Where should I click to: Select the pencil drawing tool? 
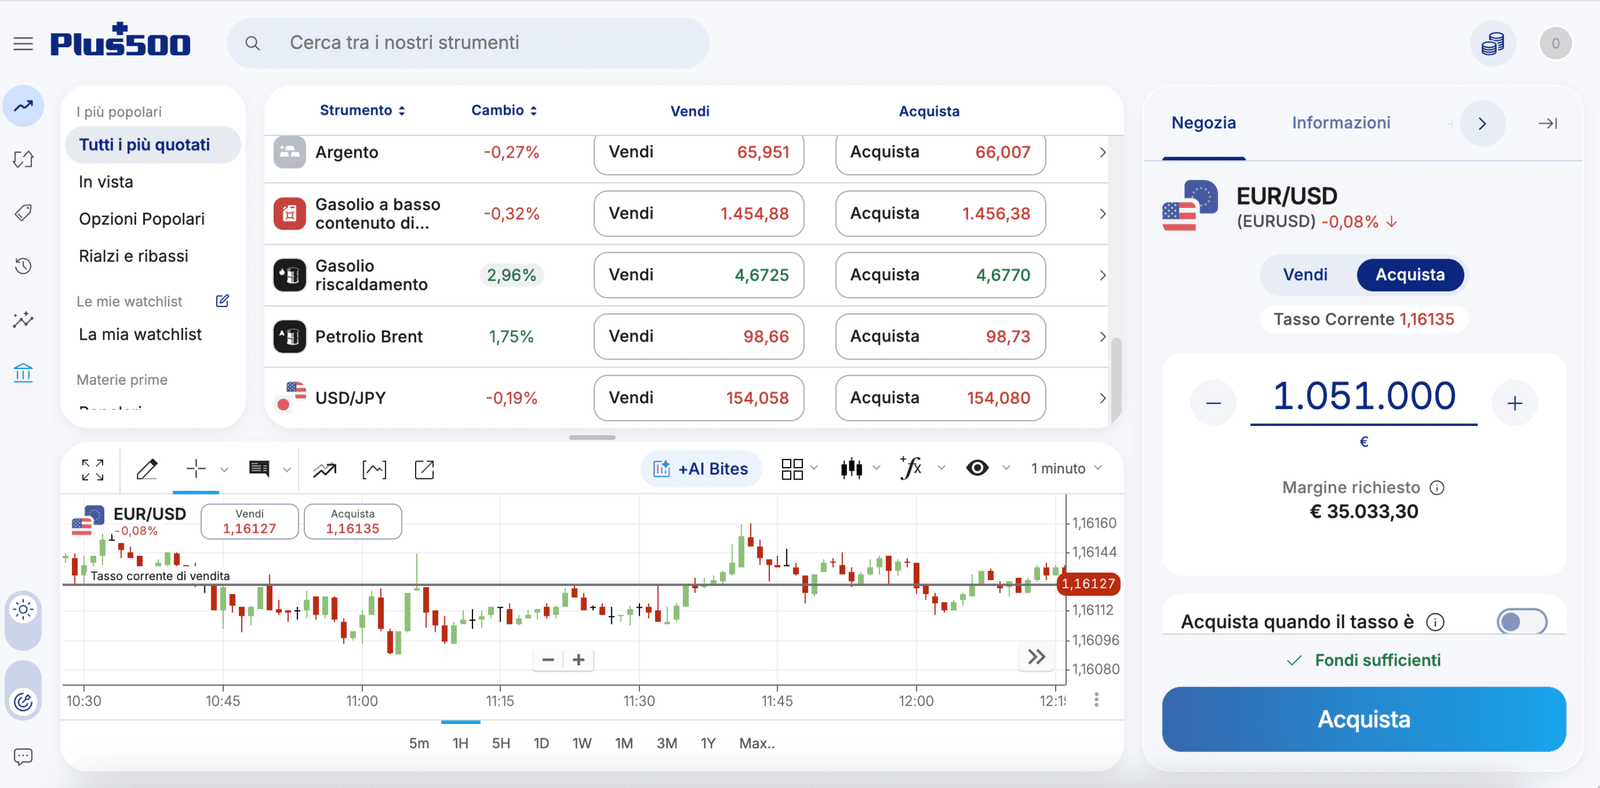(147, 469)
